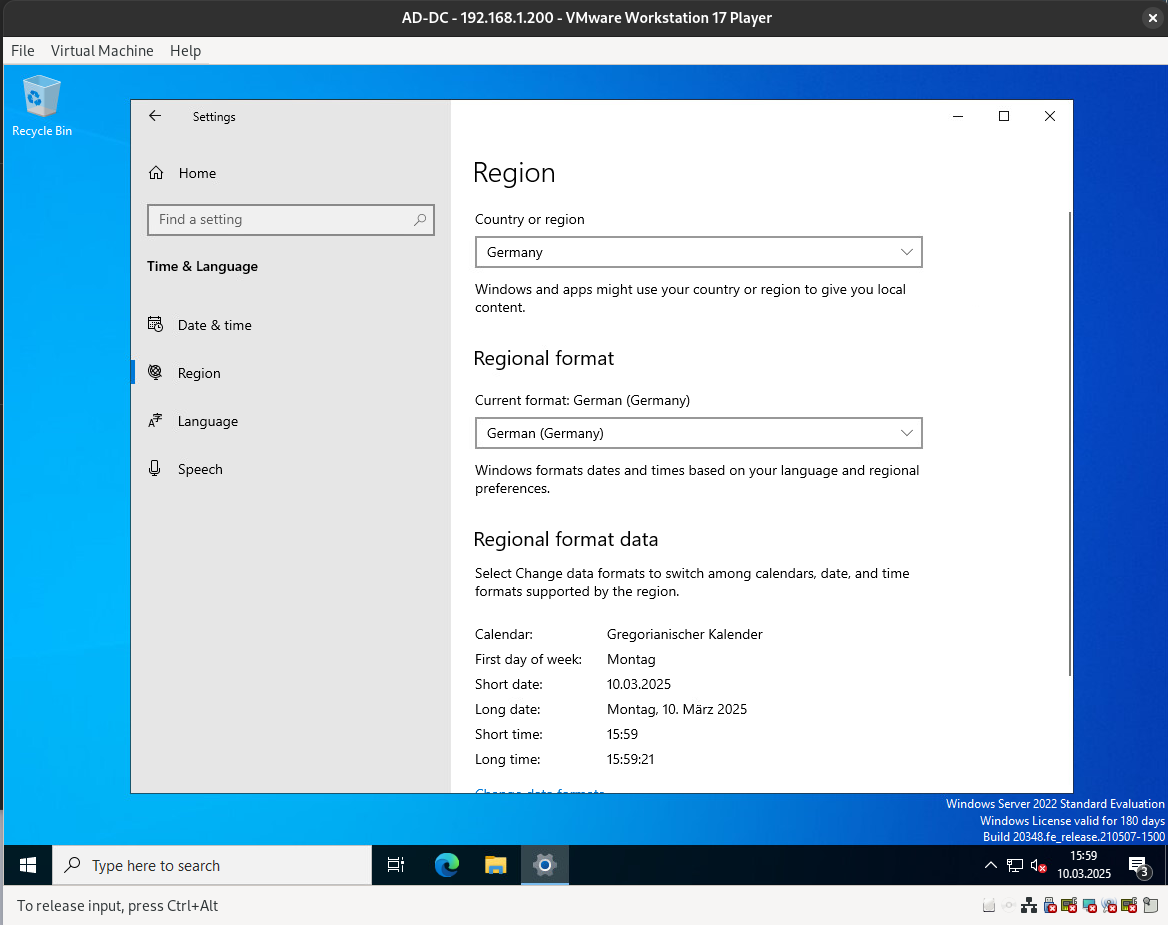Click the Settings window vertical scrollbar
This screenshot has height=925, width=1168.
pos(1070,440)
